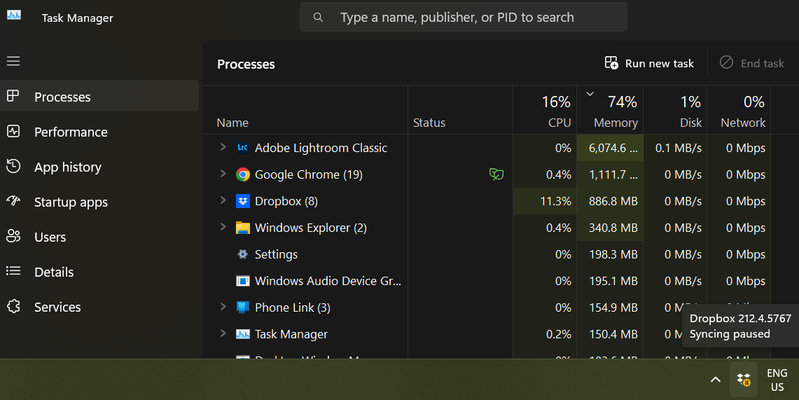Click the End task button

(752, 63)
